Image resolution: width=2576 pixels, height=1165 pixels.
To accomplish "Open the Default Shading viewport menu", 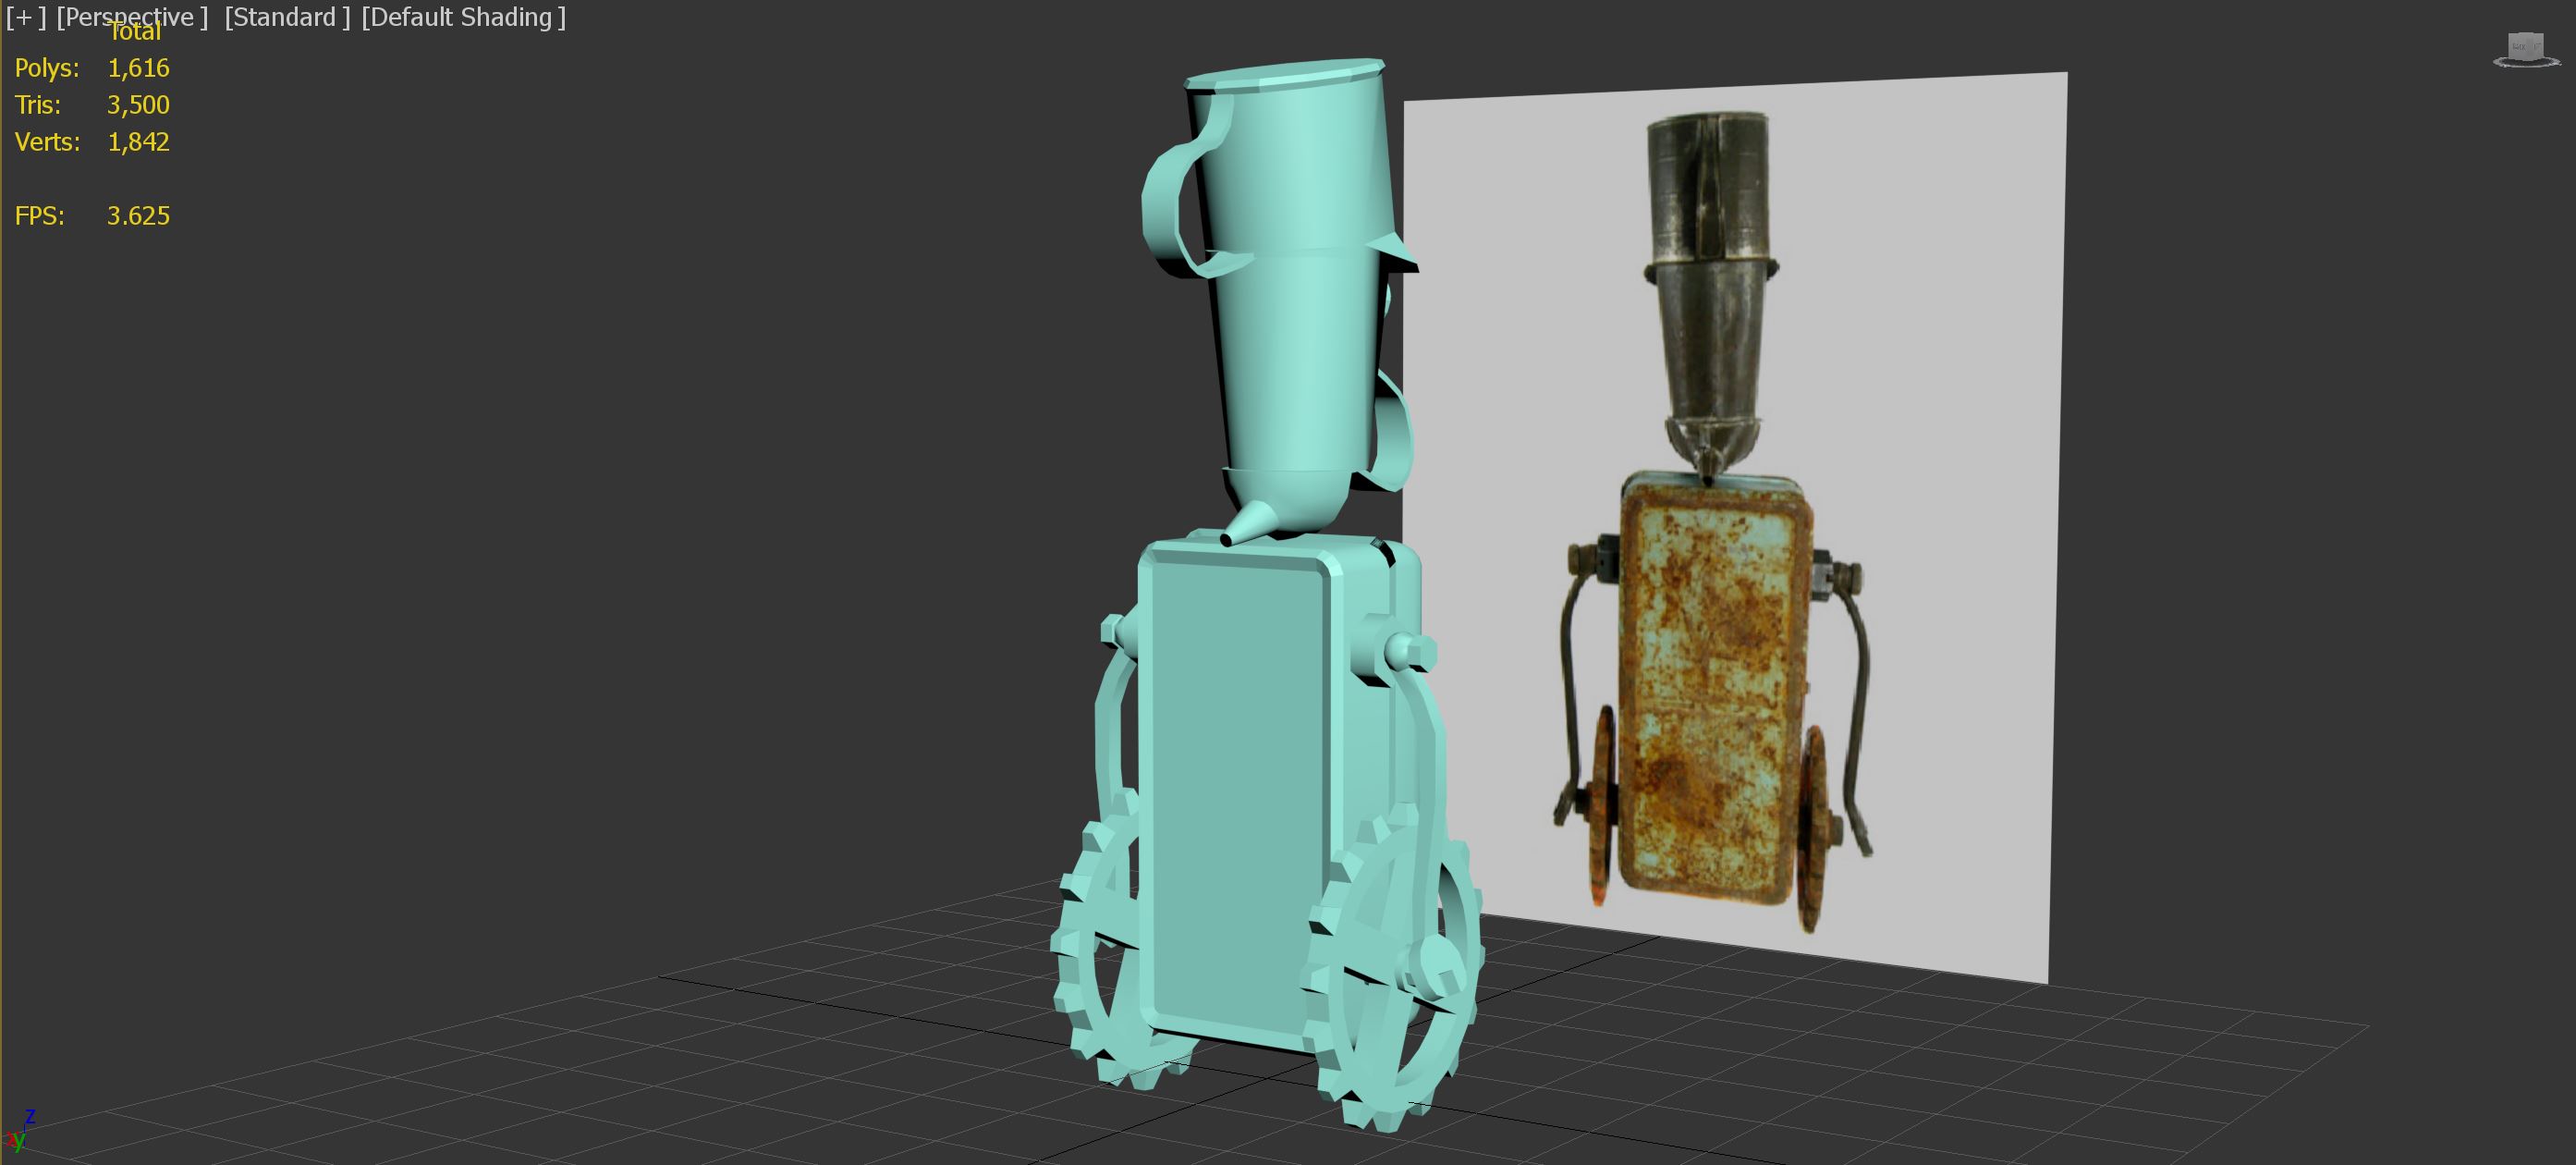I will (x=463, y=17).
